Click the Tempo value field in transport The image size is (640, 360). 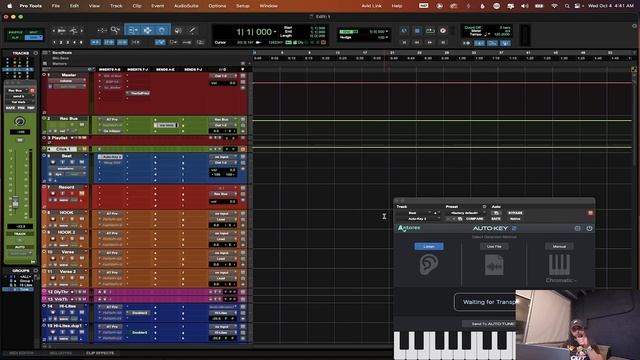coord(502,35)
